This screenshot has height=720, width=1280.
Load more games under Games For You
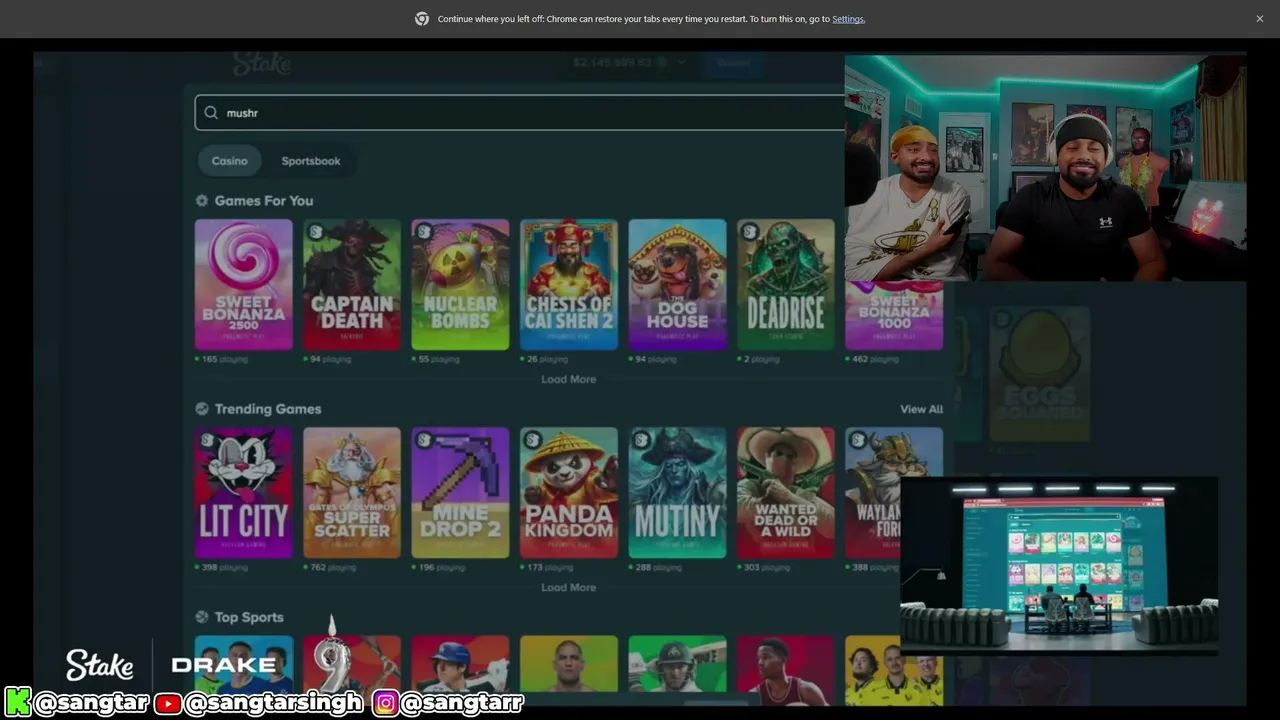click(x=569, y=380)
